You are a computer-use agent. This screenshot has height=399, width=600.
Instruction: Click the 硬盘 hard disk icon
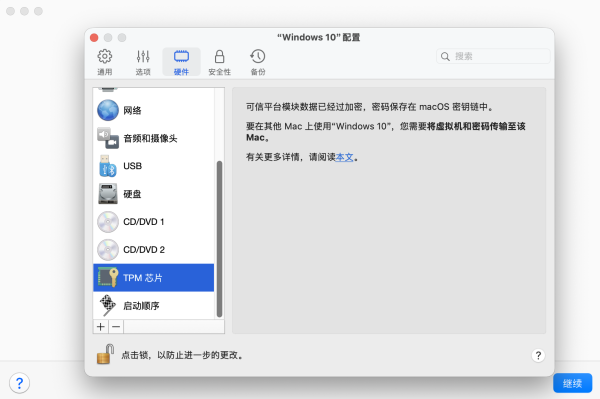(108, 194)
